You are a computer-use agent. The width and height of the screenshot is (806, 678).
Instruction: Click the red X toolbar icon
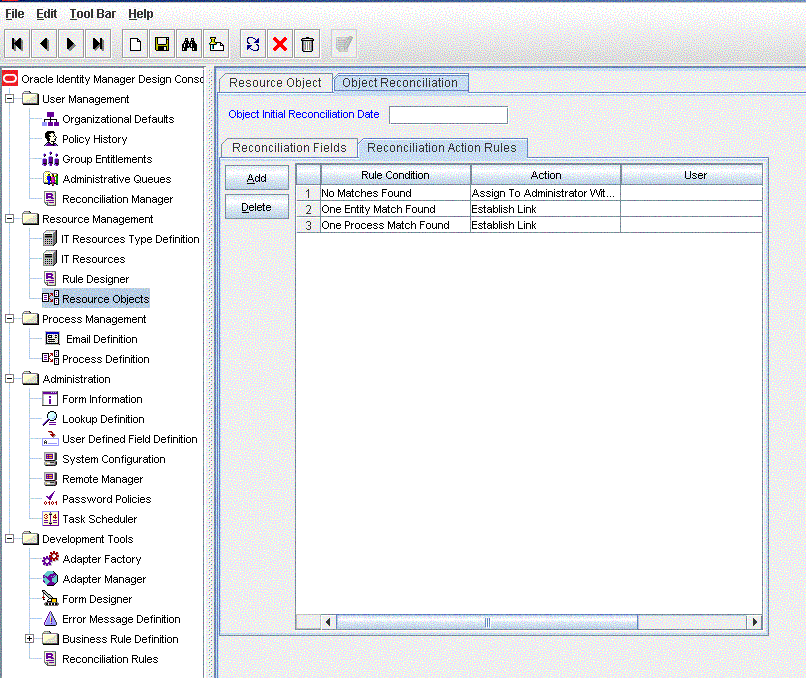(x=280, y=44)
